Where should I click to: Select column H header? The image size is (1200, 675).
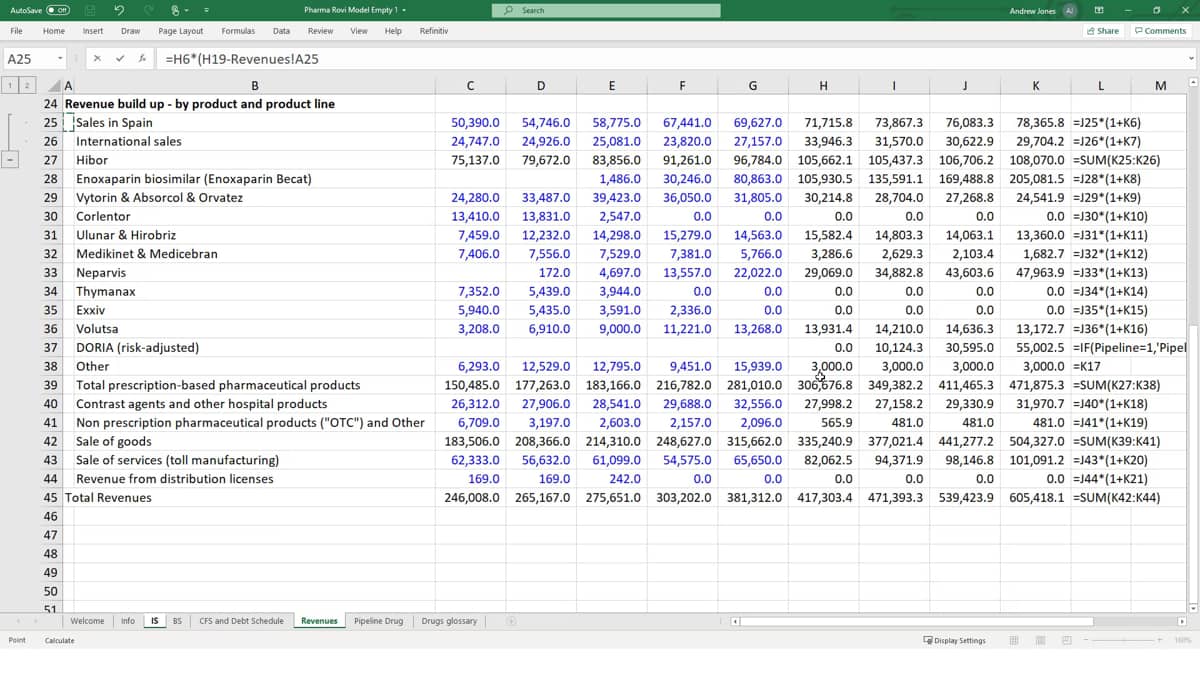click(x=823, y=86)
